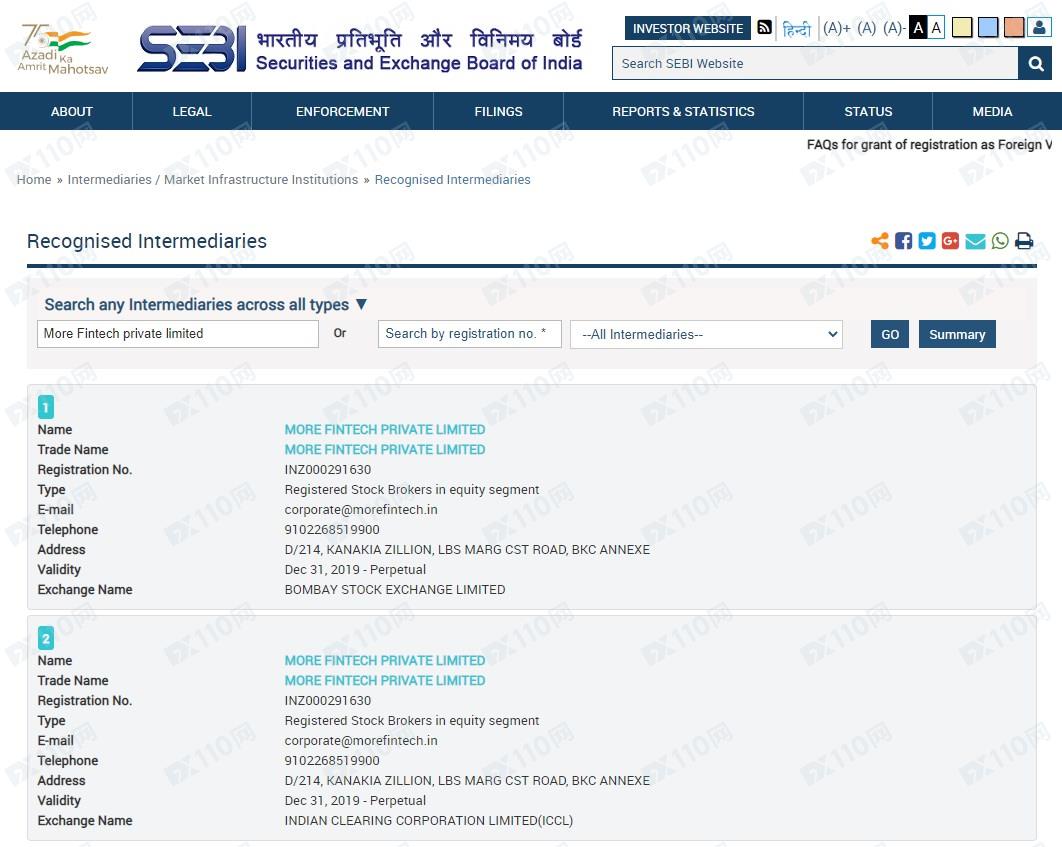
Task: Share via WhatsApp icon
Action: point(1000,241)
